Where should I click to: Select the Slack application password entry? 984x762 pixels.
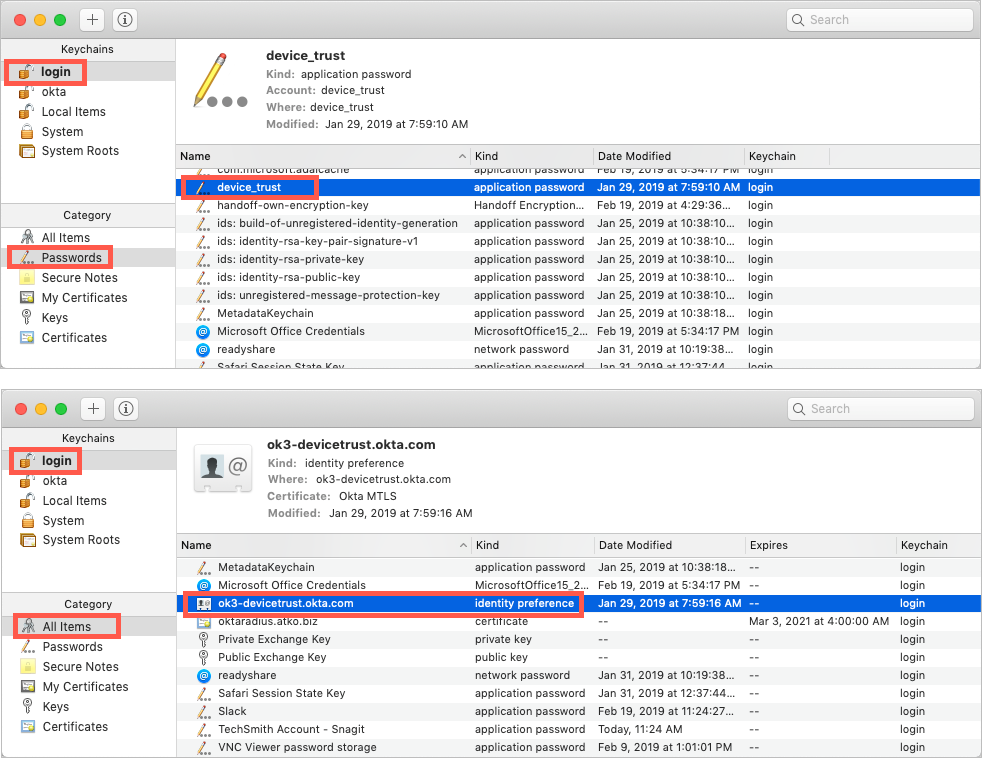click(x=232, y=711)
